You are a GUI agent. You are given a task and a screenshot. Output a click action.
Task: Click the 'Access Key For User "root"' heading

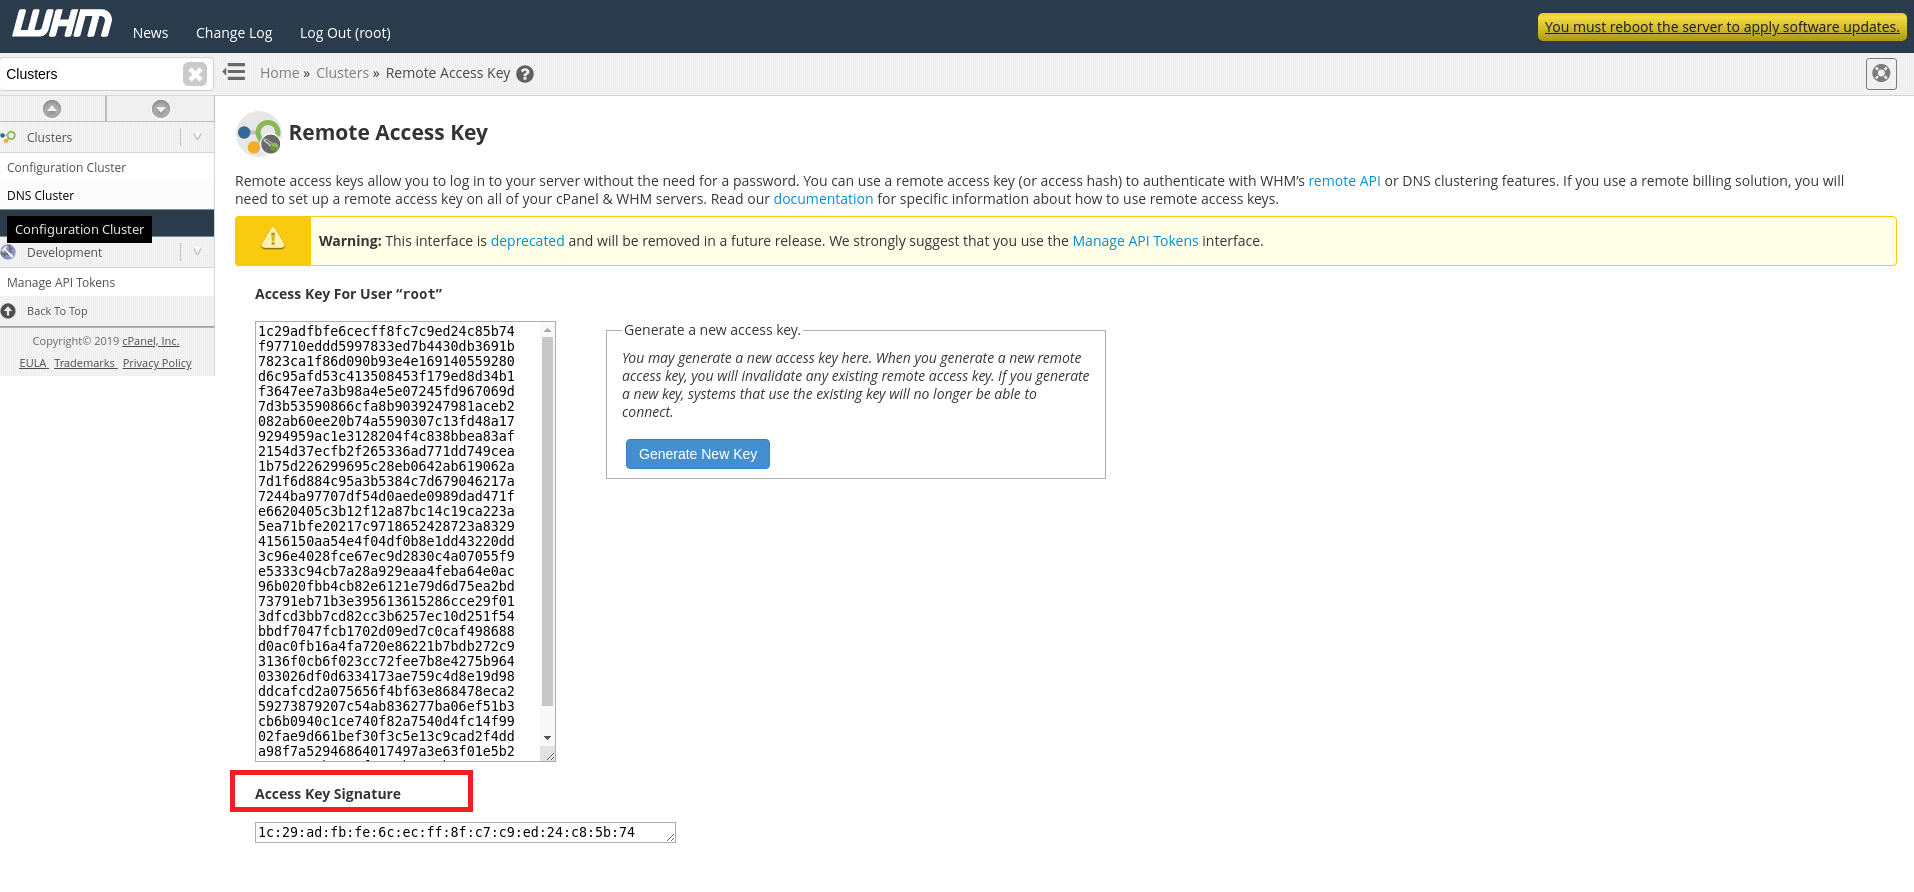point(348,294)
